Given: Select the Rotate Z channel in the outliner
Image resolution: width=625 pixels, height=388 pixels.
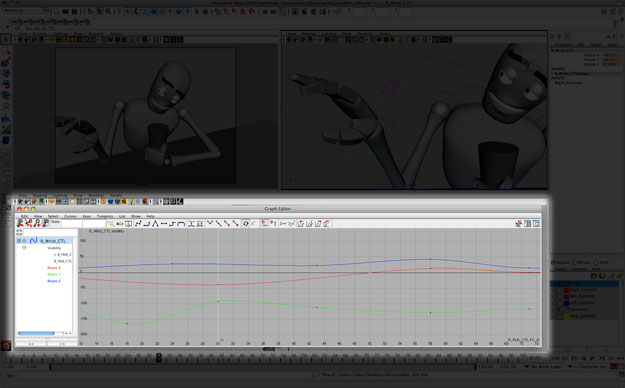Looking at the screenshot, I should pos(53,281).
